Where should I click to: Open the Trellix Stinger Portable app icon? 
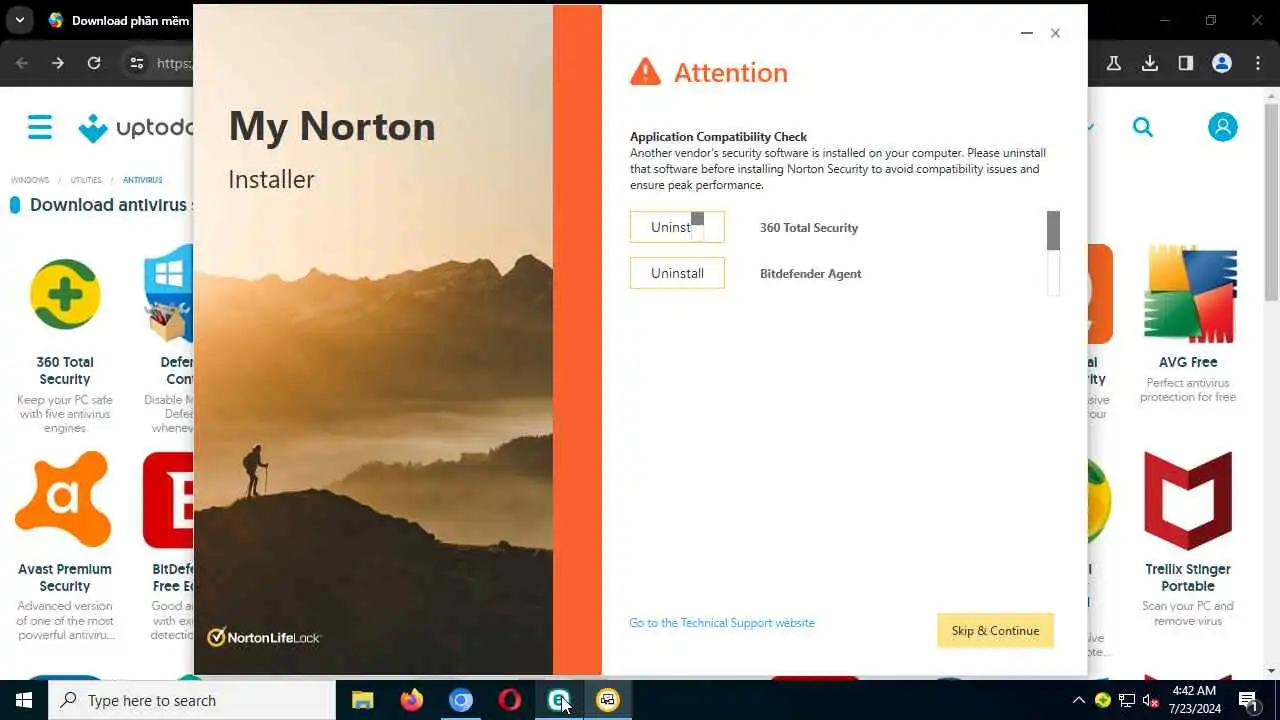[1188, 500]
